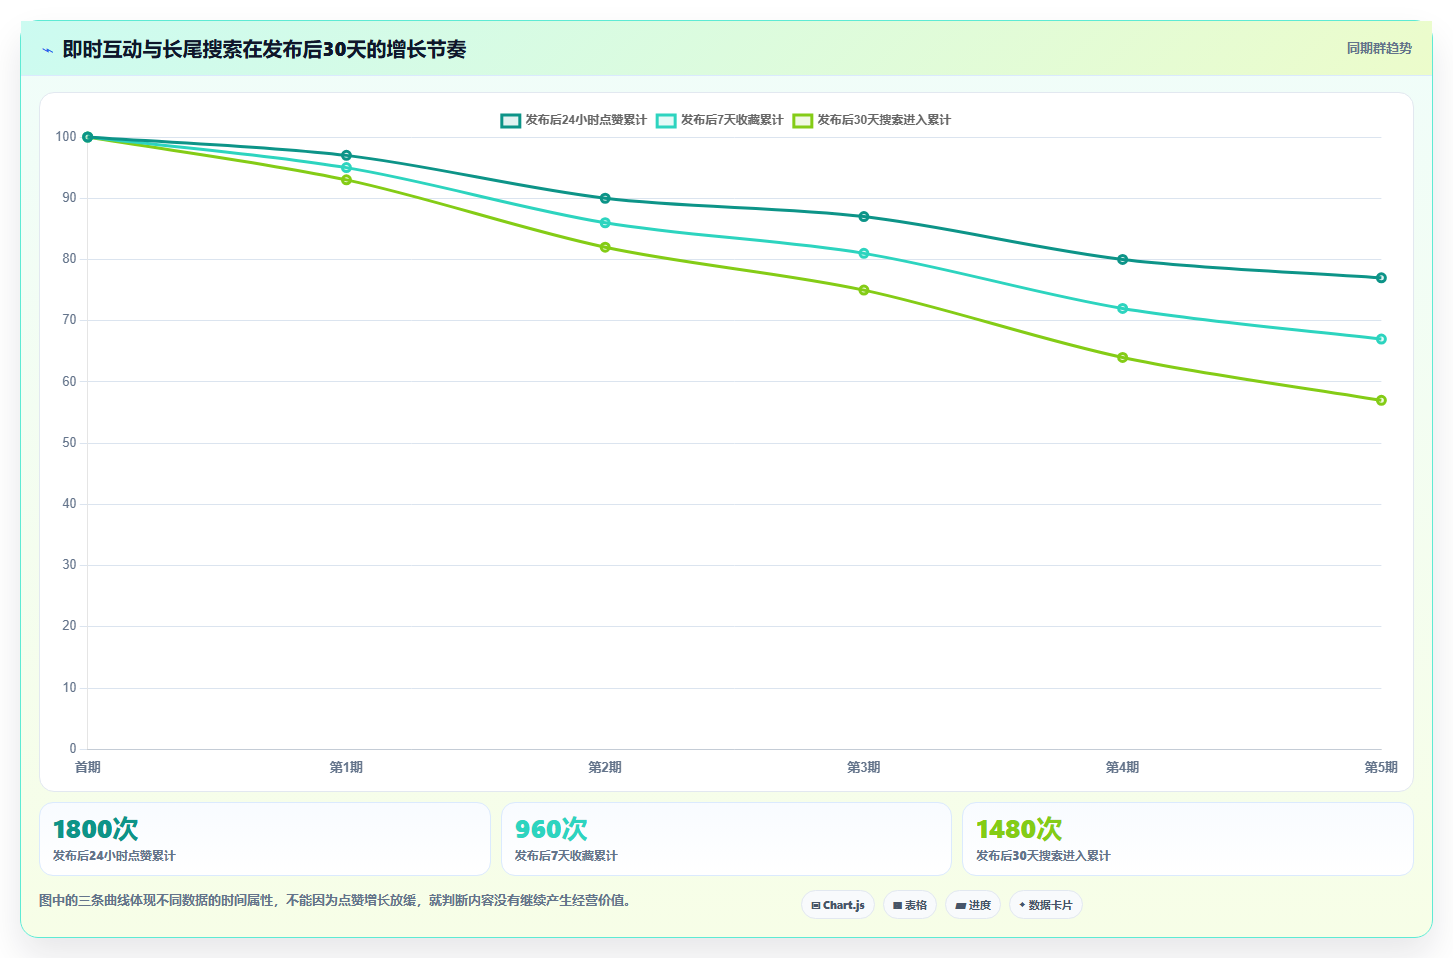Click the green 75 point at 第3期
The height and width of the screenshot is (958, 1453).
(x=864, y=290)
